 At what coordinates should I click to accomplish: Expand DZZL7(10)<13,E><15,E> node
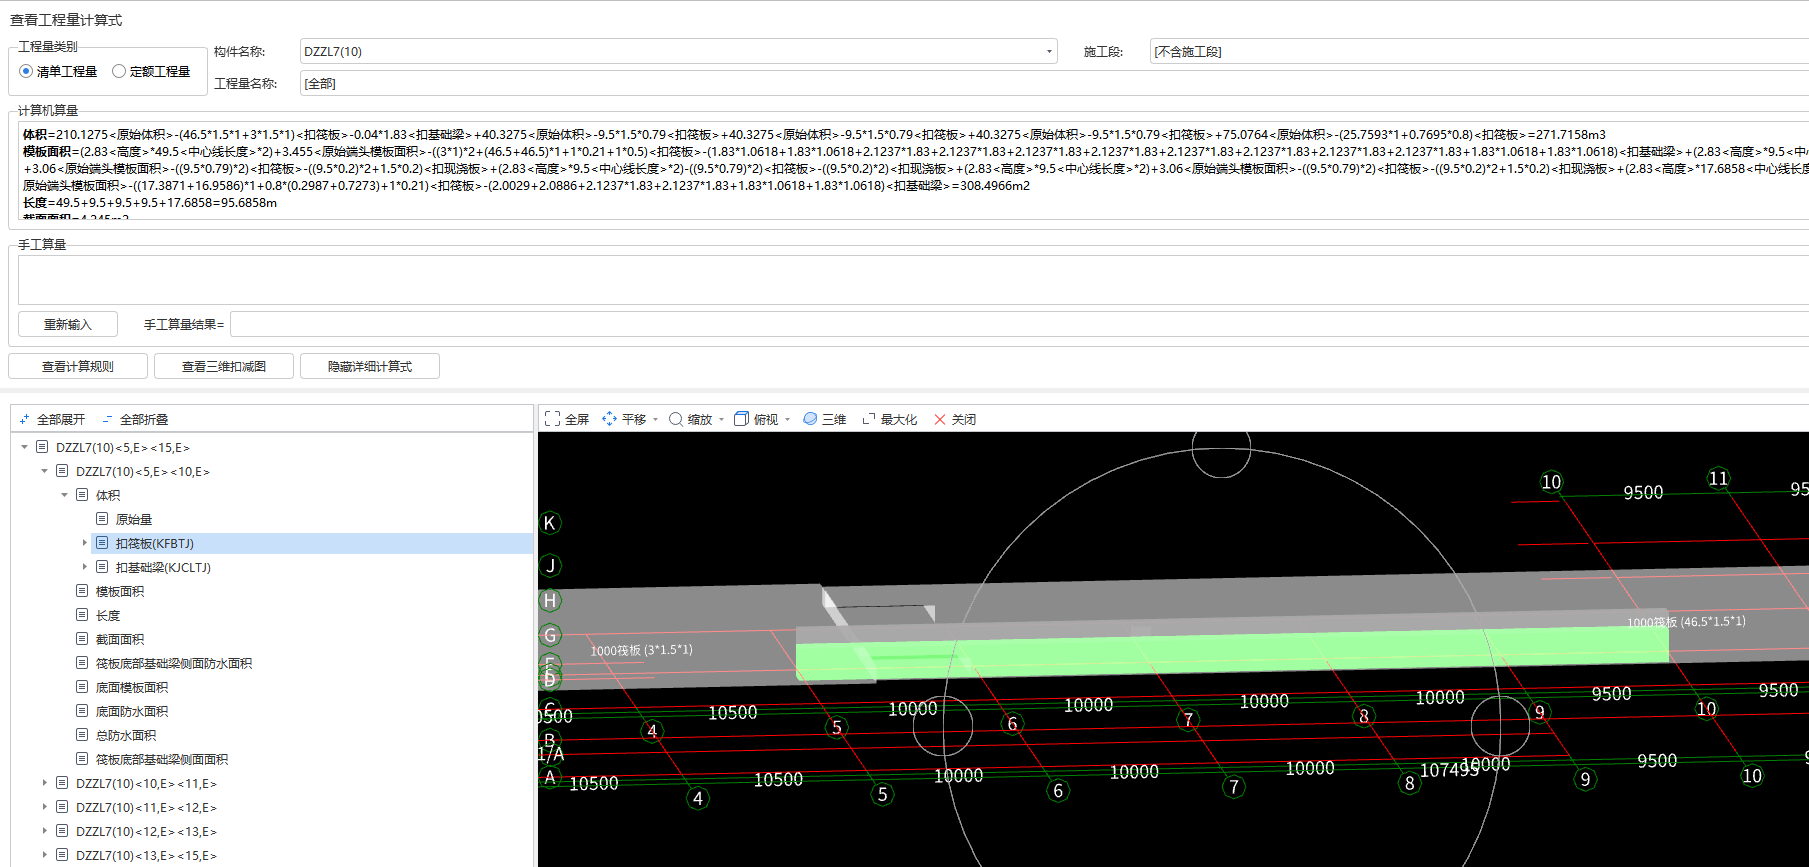[x=44, y=855]
